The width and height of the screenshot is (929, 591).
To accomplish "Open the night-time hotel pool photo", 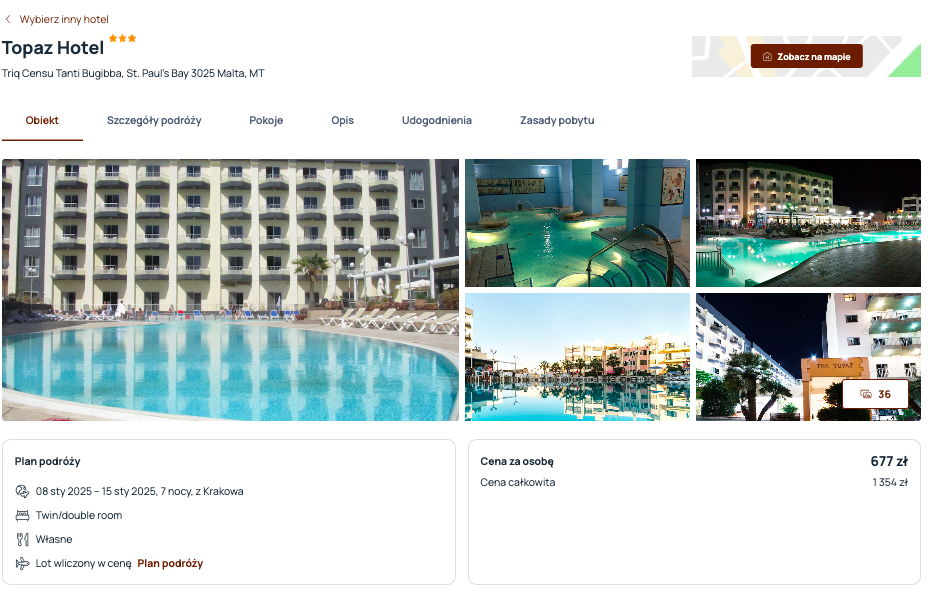I will 808,223.
